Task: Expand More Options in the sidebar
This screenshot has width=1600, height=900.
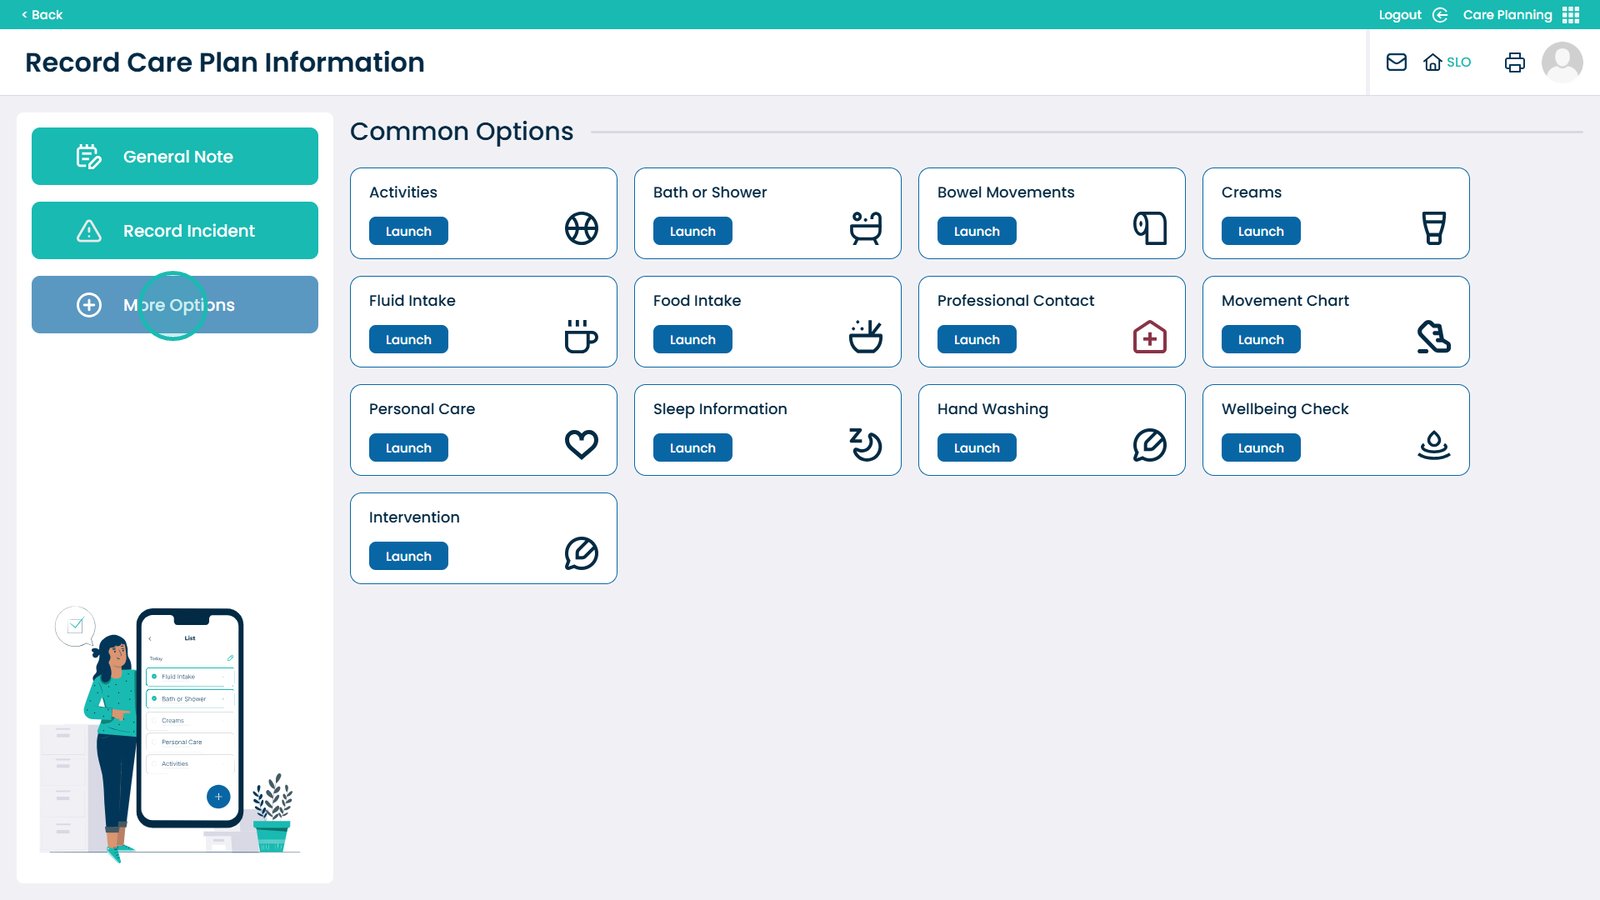Action: point(175,305)
